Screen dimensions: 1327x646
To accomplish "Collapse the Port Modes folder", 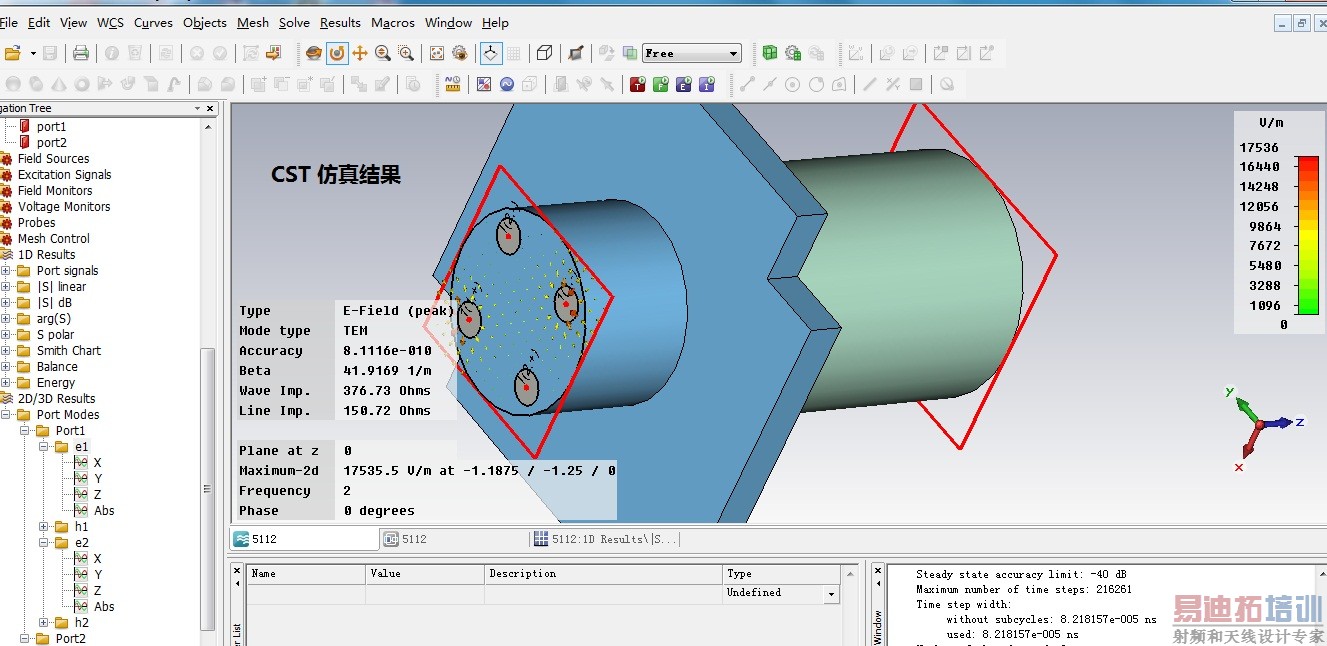I will click(6, 415).
